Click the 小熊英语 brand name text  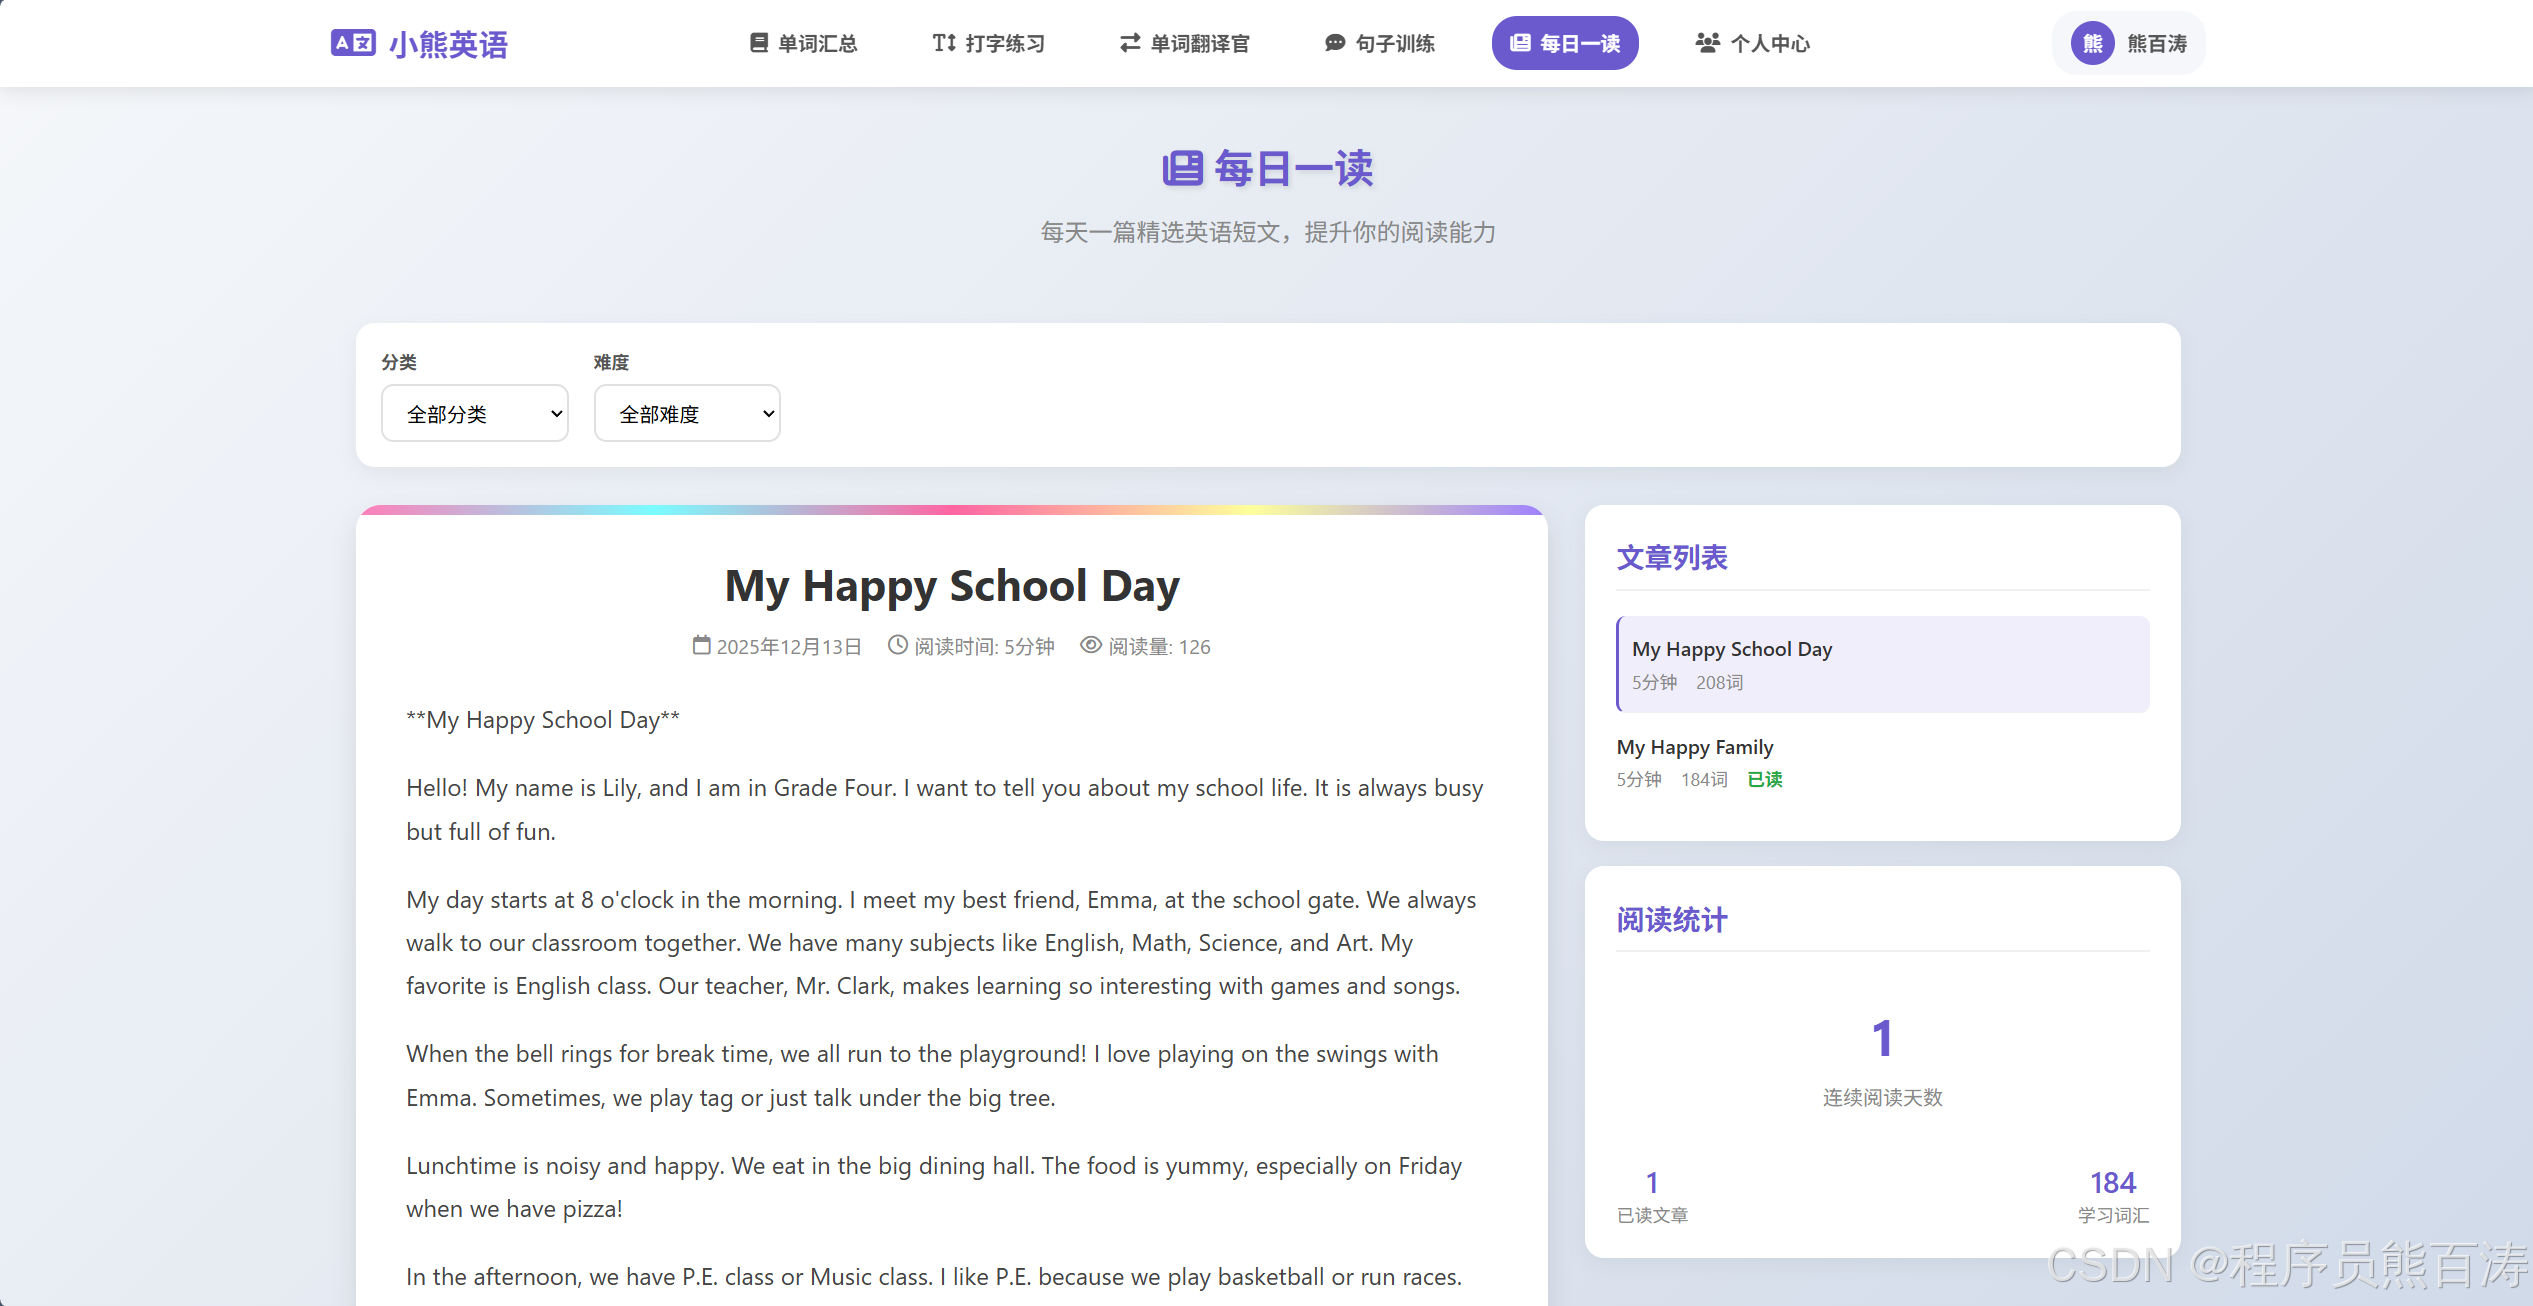coord(448,44)
